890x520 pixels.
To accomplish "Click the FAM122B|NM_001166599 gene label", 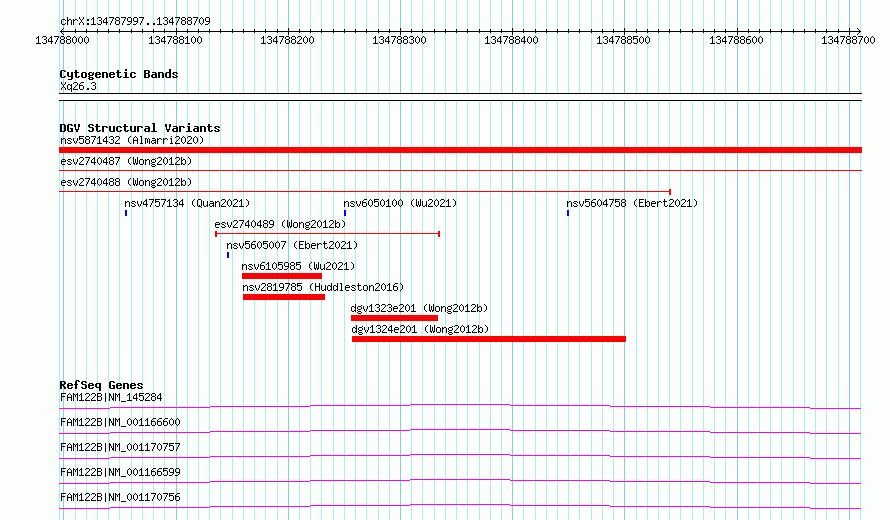I will point(120,472).
